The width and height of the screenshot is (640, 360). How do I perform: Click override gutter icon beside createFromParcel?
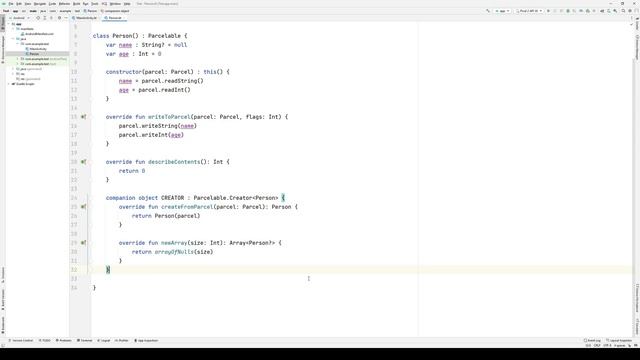83,207
